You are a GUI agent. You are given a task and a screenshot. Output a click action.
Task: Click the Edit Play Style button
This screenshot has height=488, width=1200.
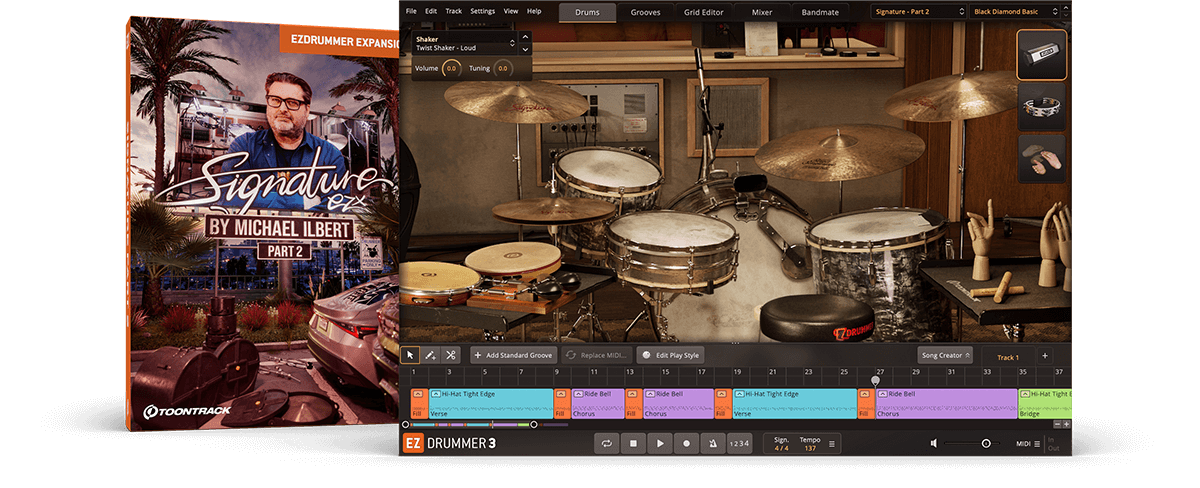tap(670, 355)
